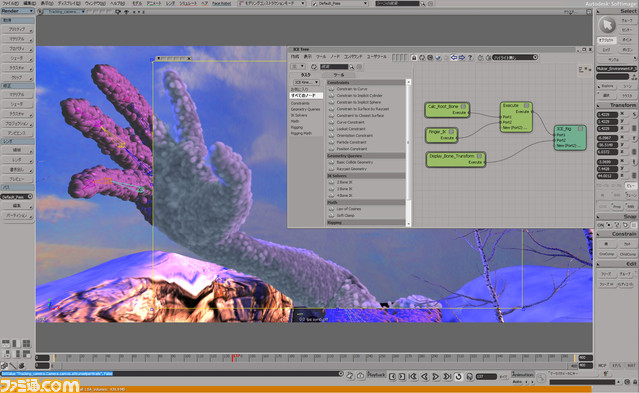Select Rigging Math category in sidebar
The height and width of the screenshot is (393, 639).
pos(301,133)
